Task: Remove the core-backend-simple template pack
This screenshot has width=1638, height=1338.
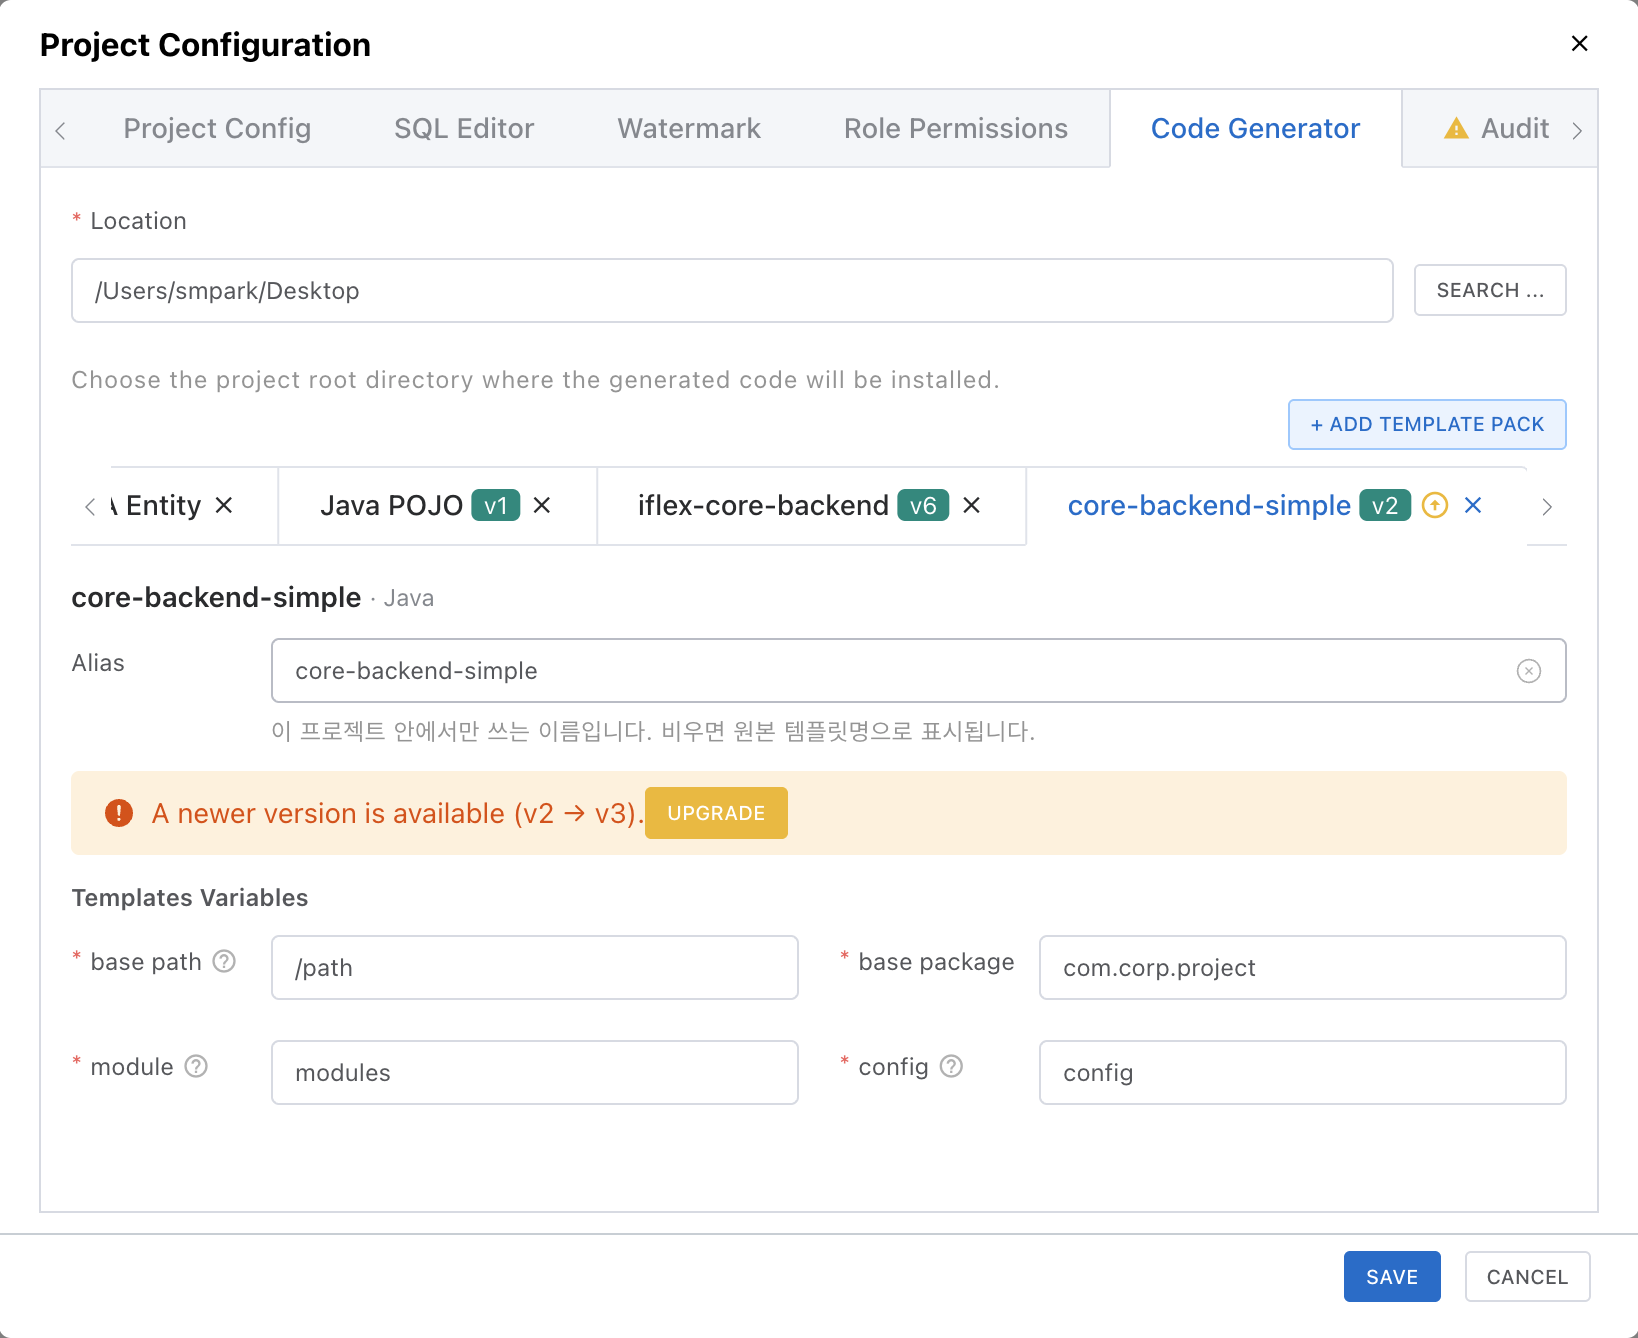Action: point(1473,506)
